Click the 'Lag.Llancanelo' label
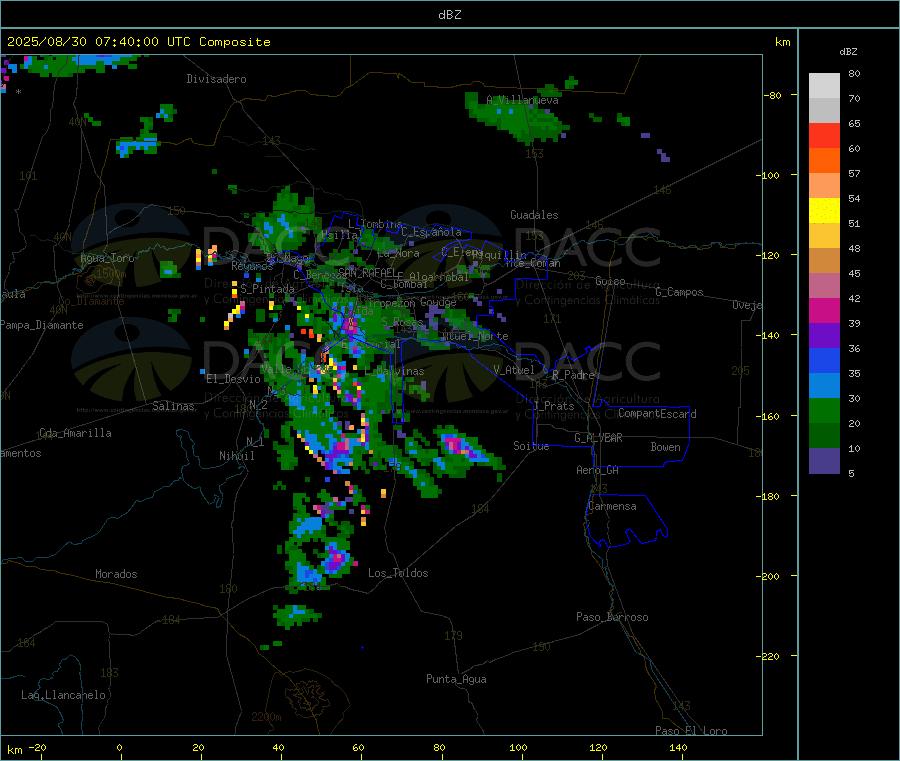The image size is (900, 761). [x=63, y=695]
